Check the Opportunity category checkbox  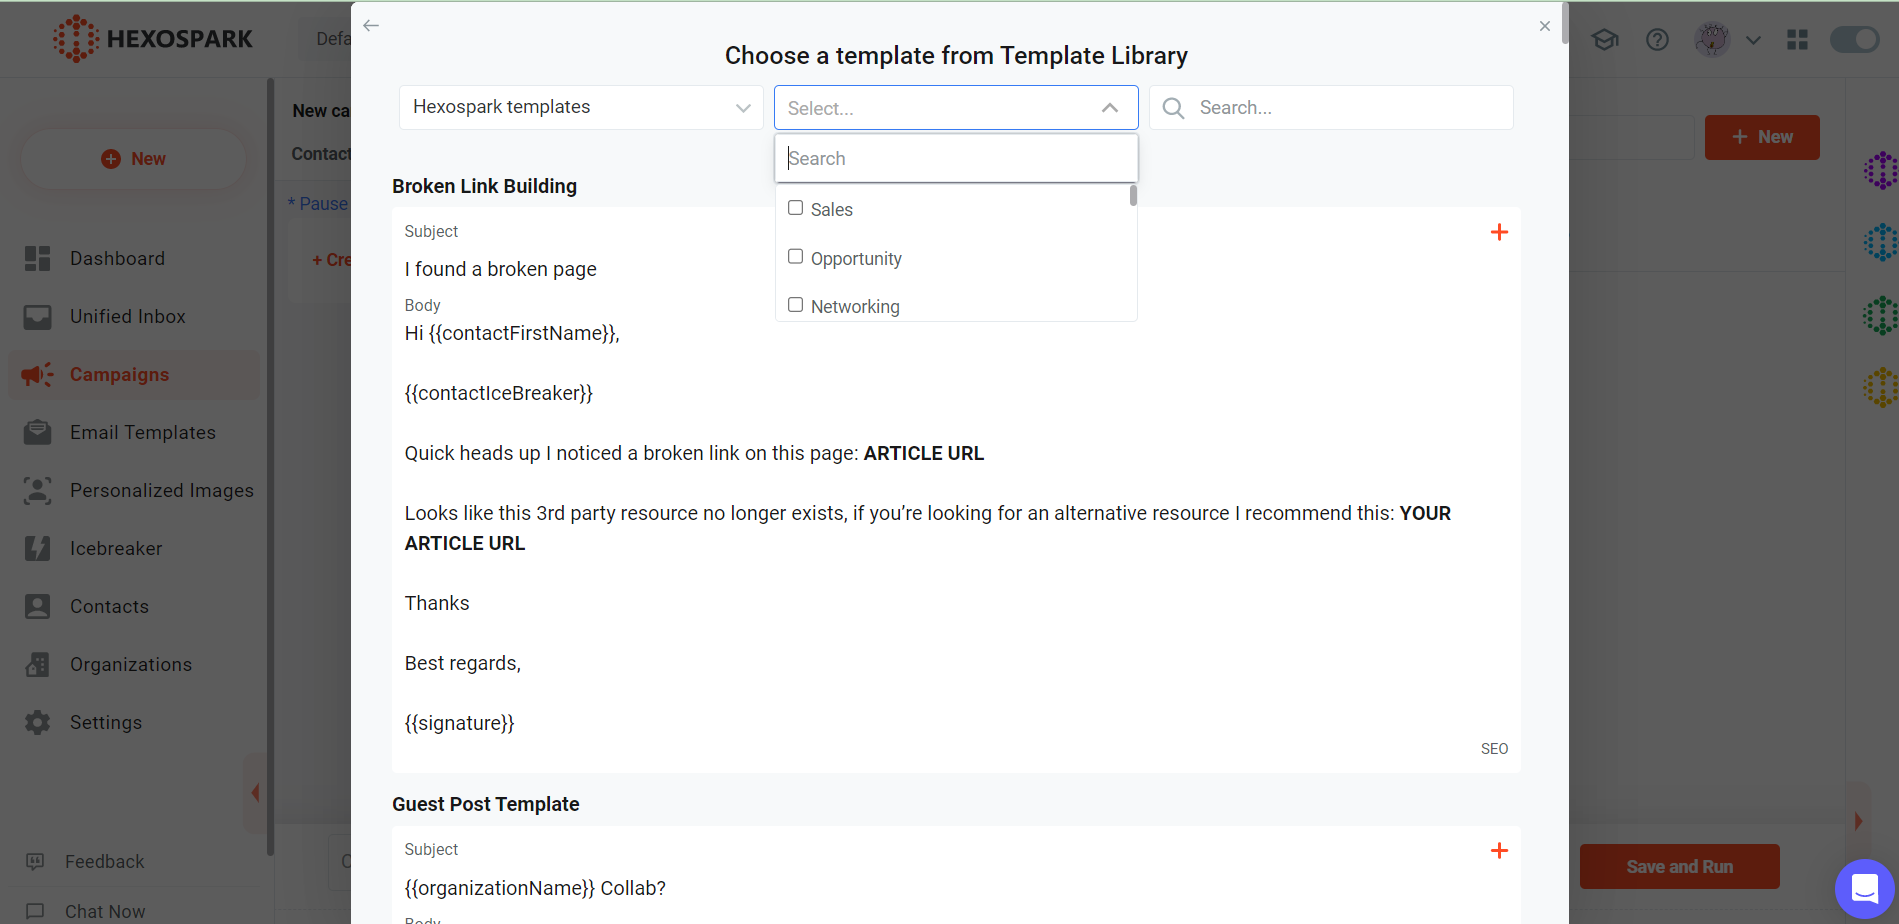point(796,257)
